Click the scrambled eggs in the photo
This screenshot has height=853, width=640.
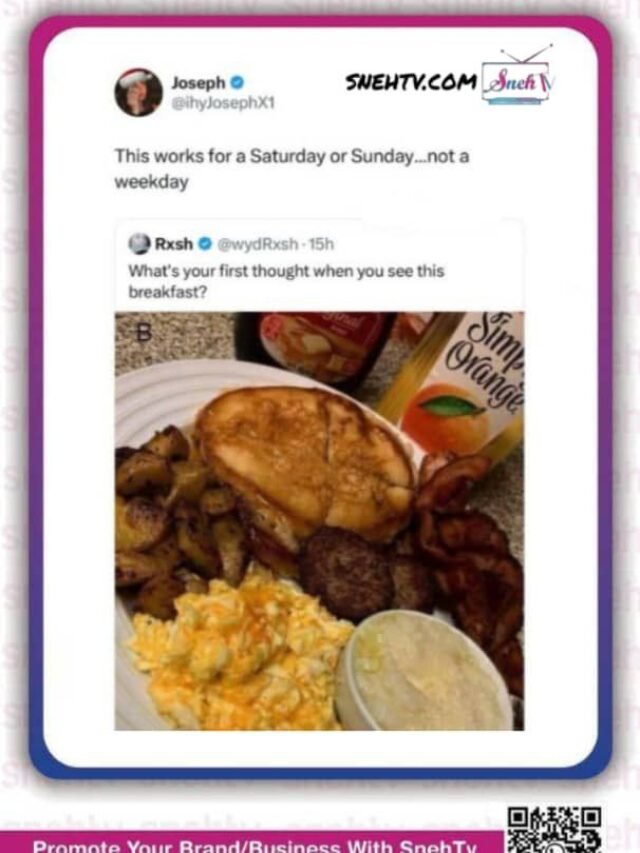239,650
